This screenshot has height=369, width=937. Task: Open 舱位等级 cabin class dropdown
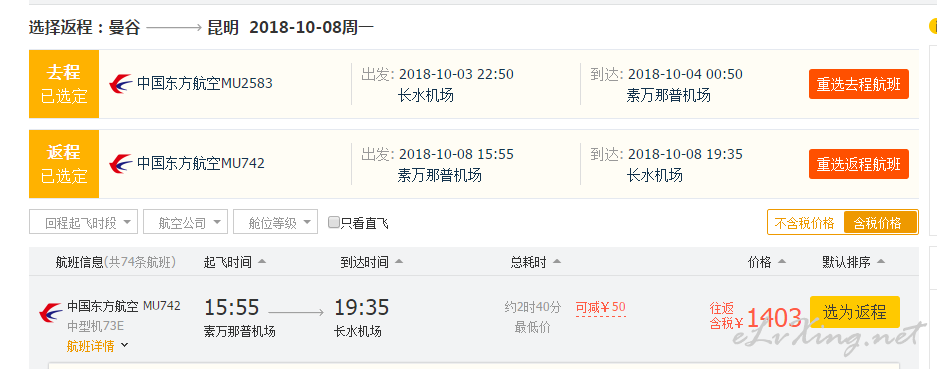pos(275,222)
